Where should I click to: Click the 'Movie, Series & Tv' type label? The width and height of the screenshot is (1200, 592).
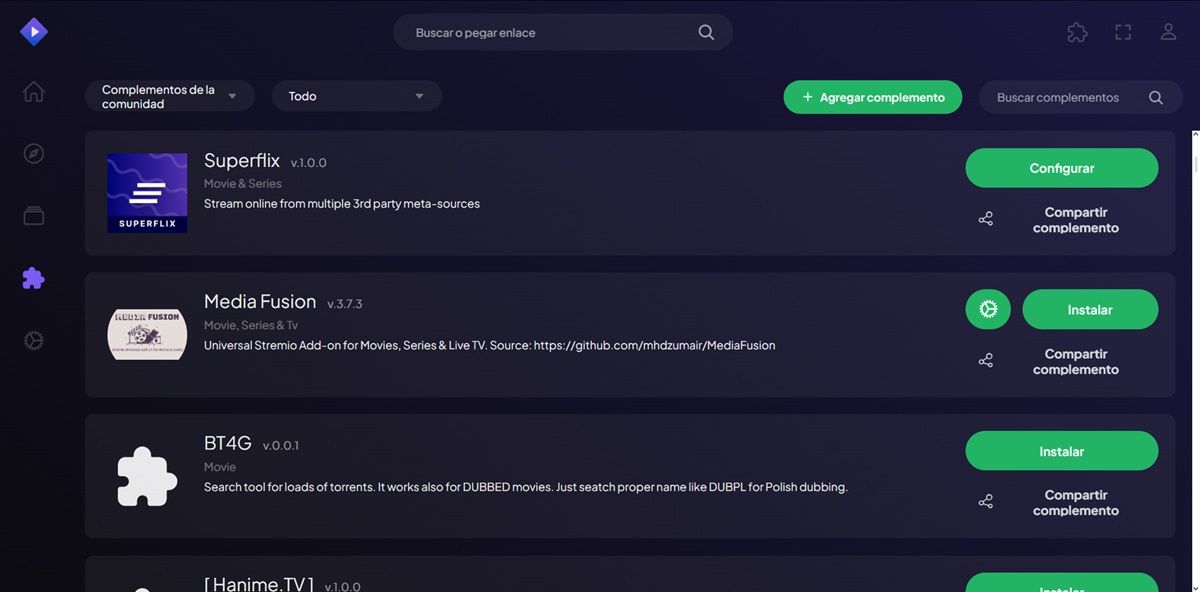tap(251, 325)
